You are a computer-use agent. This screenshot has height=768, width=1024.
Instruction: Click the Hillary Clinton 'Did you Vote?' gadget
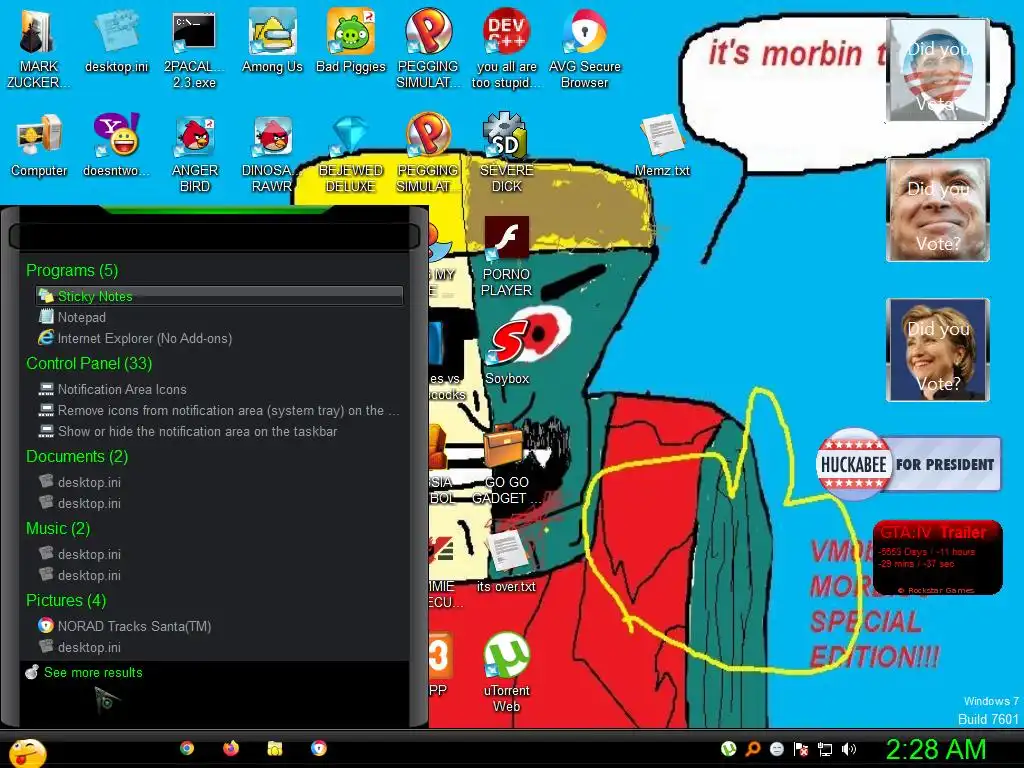938,349
